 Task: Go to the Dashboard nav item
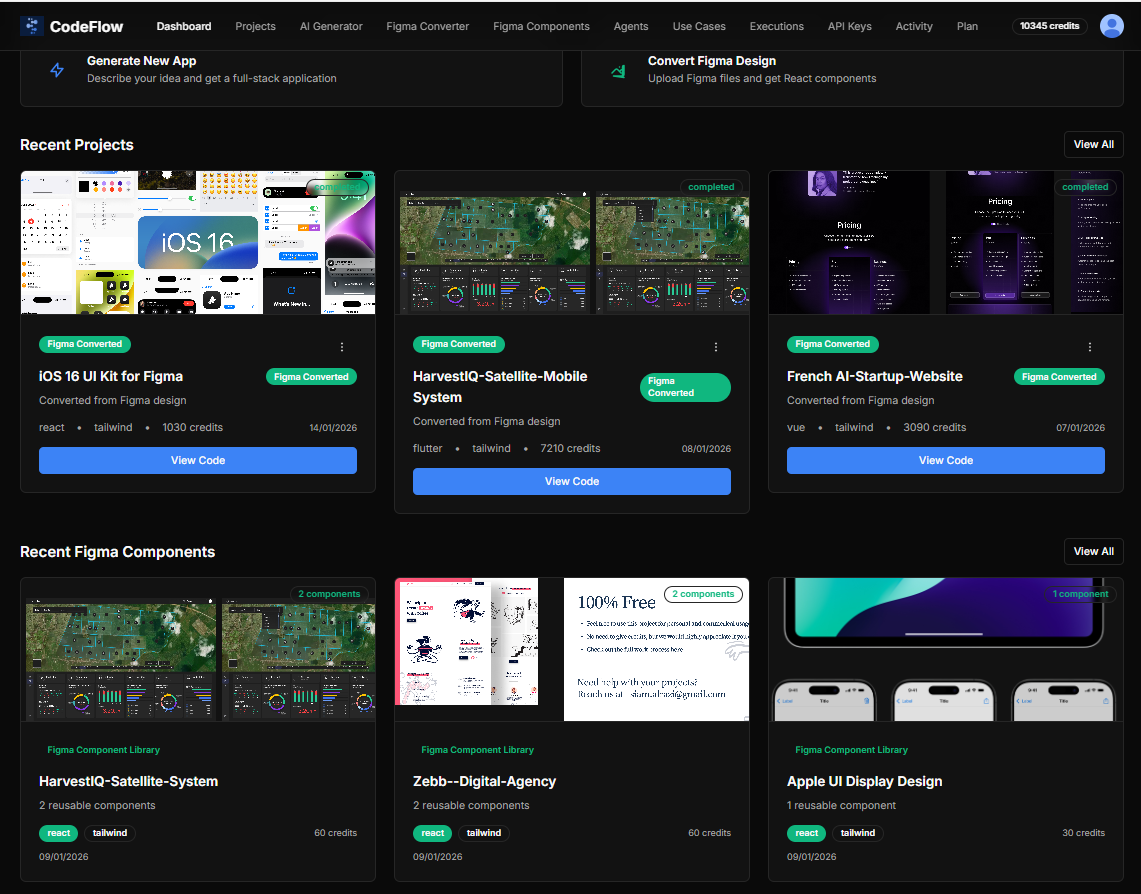184,26
